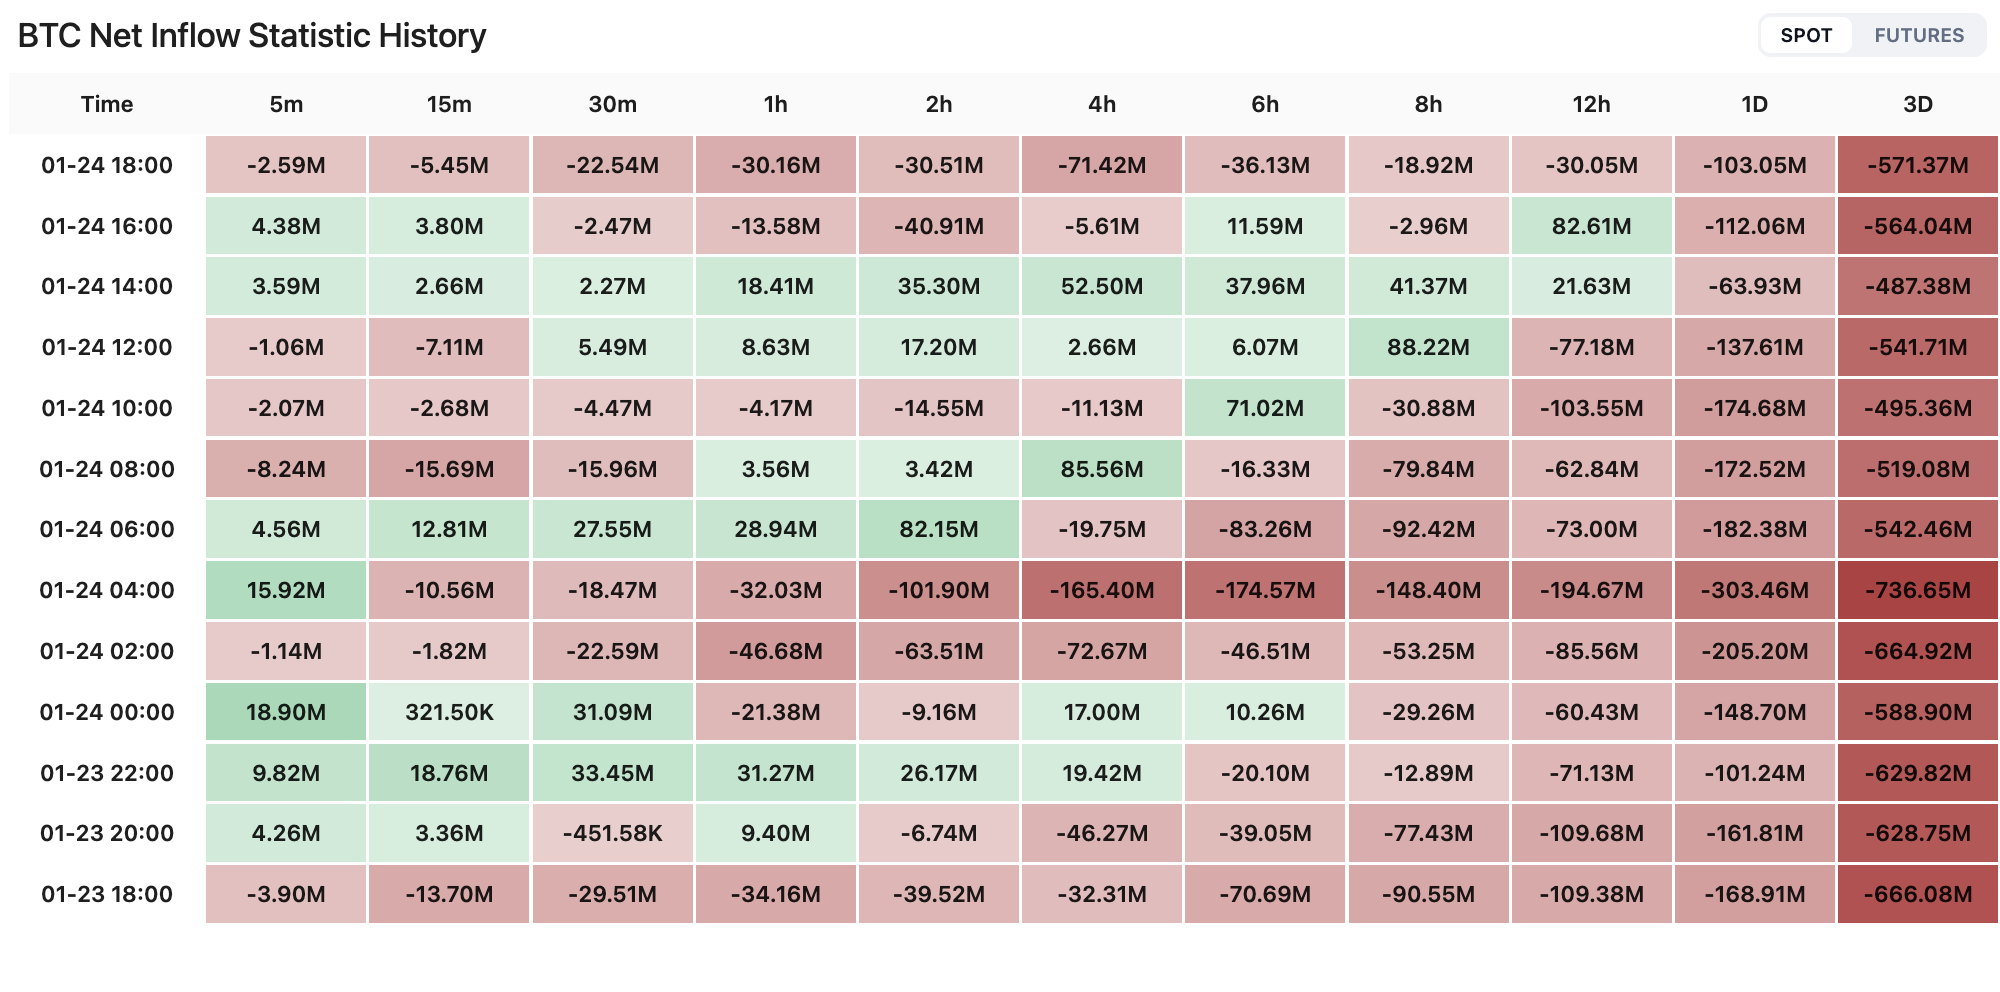Screen dimensions: 2000x992
Task: Select the 1h column header
Action: coord(775,104)
